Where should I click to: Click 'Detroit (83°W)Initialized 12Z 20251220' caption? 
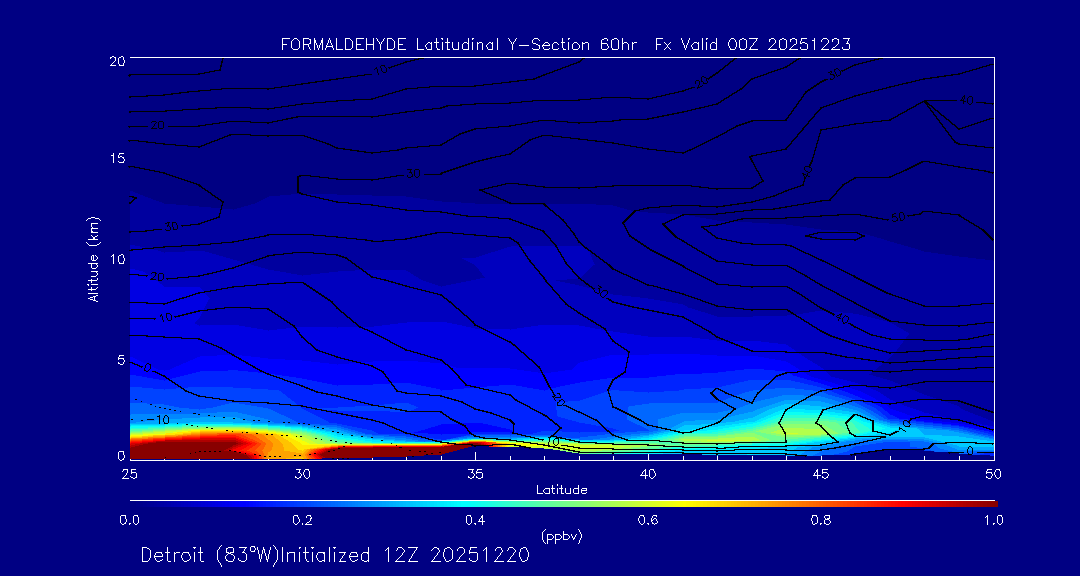(335, 555)
